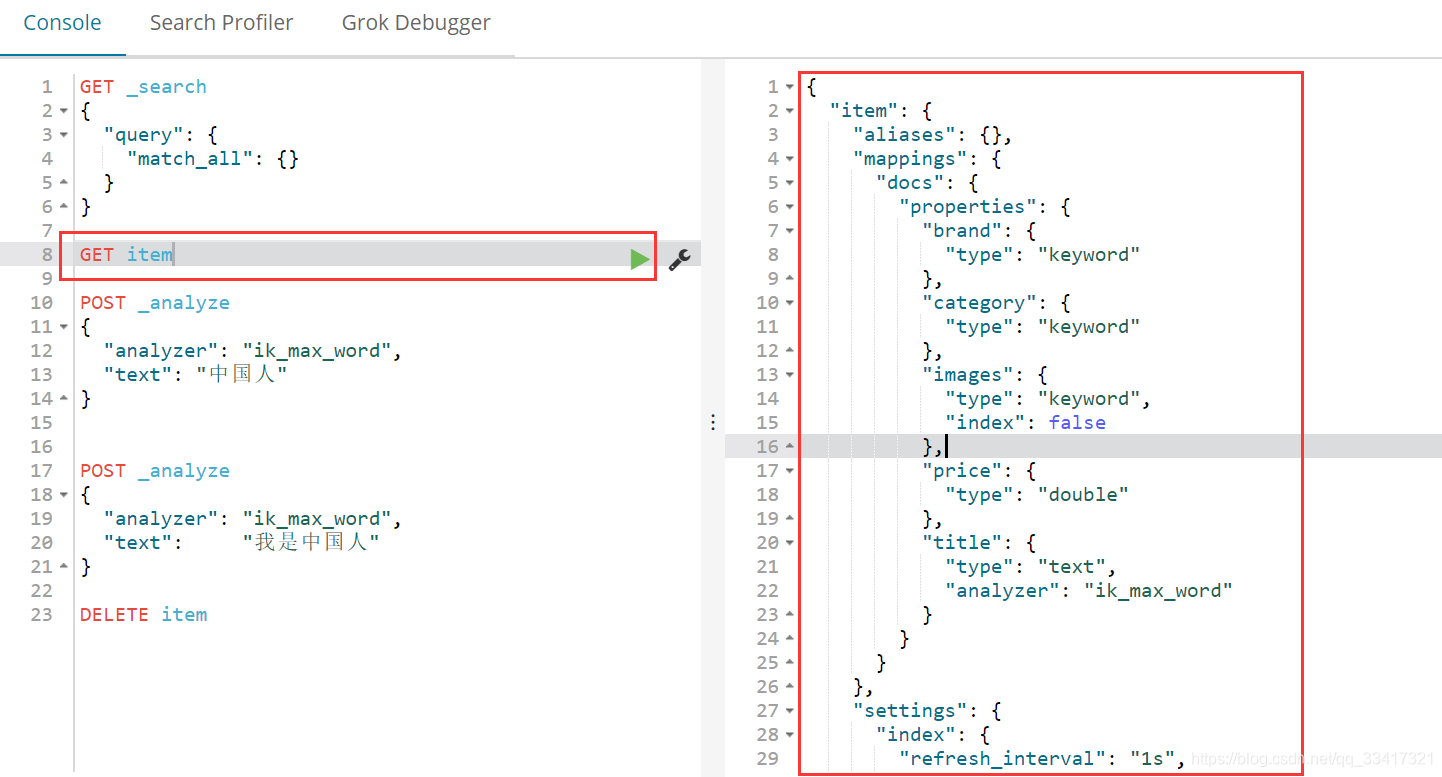Fold the "images" field in response
This screenshot has height=777, width=1442.
pyautogui.click(x=789, y=375)
